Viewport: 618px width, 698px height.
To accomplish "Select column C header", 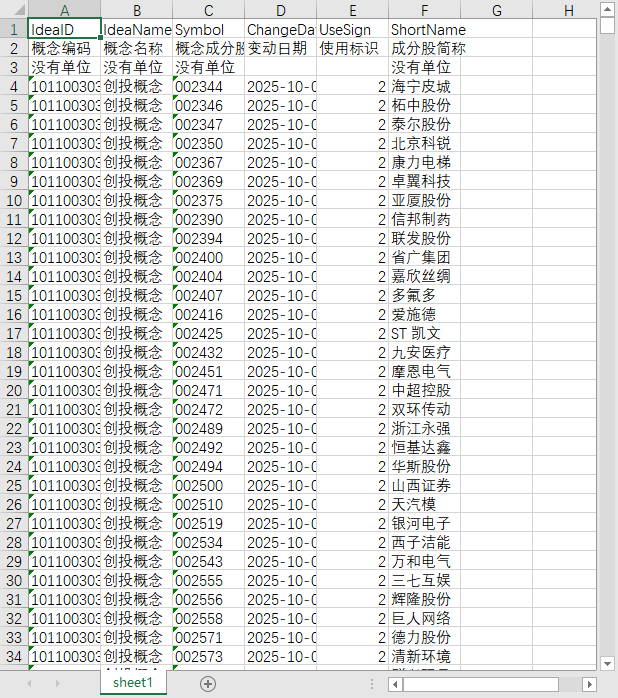I will click(x=208, y=10).
